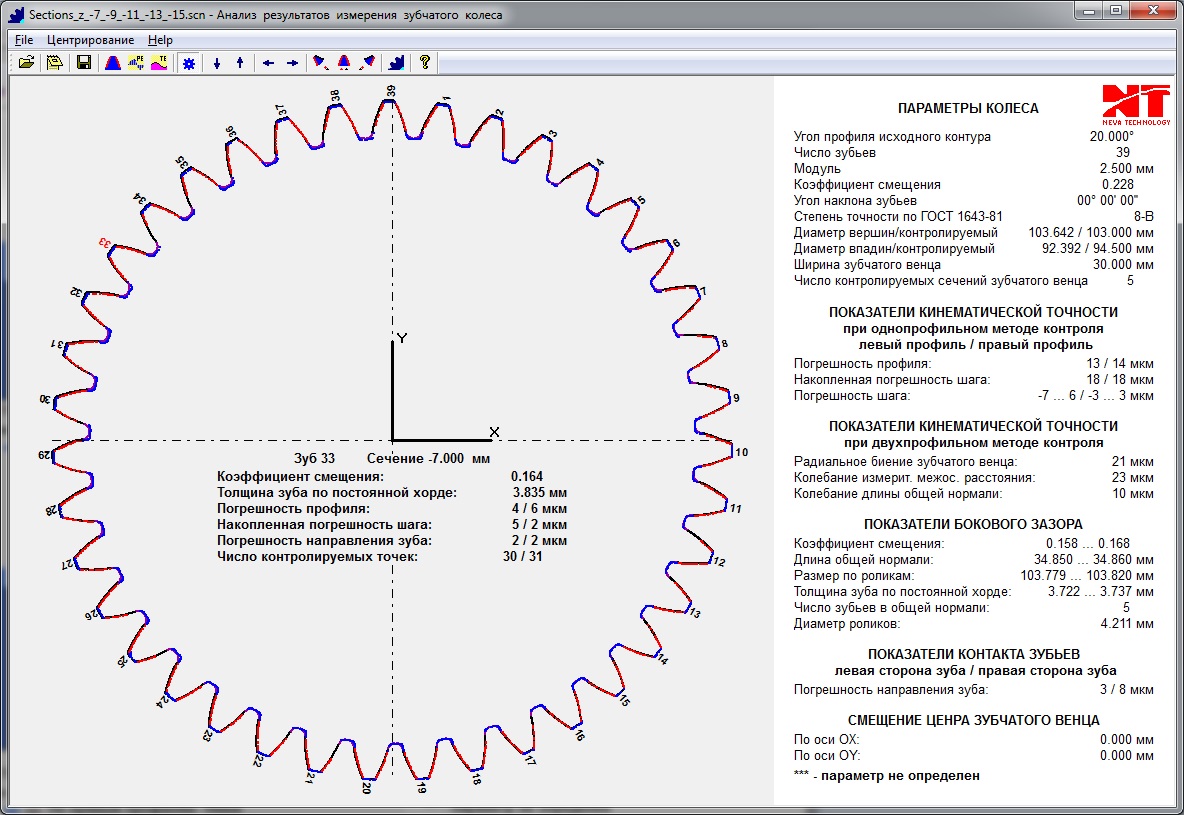
Task: Click the chord thickness value 3.835 мм
Action: tap(539, 492)
